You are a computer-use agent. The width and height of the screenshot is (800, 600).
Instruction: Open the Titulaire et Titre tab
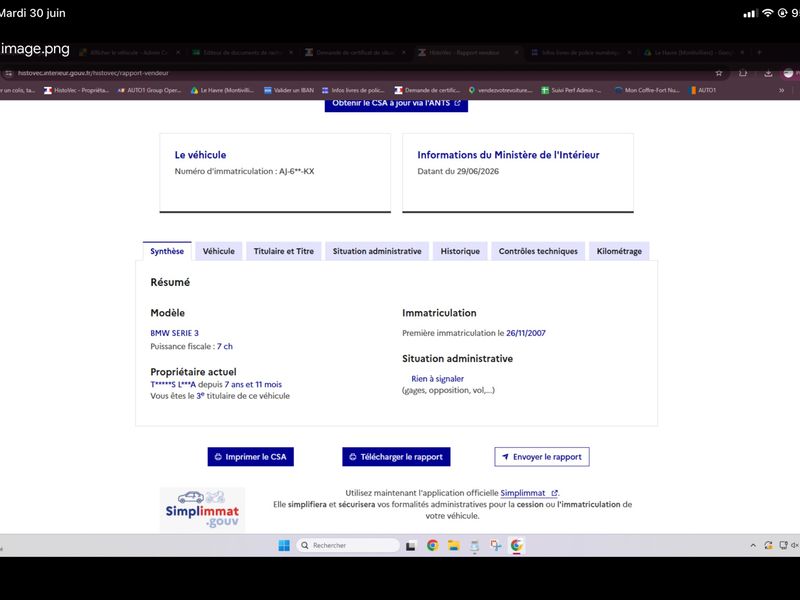[284, 251]
